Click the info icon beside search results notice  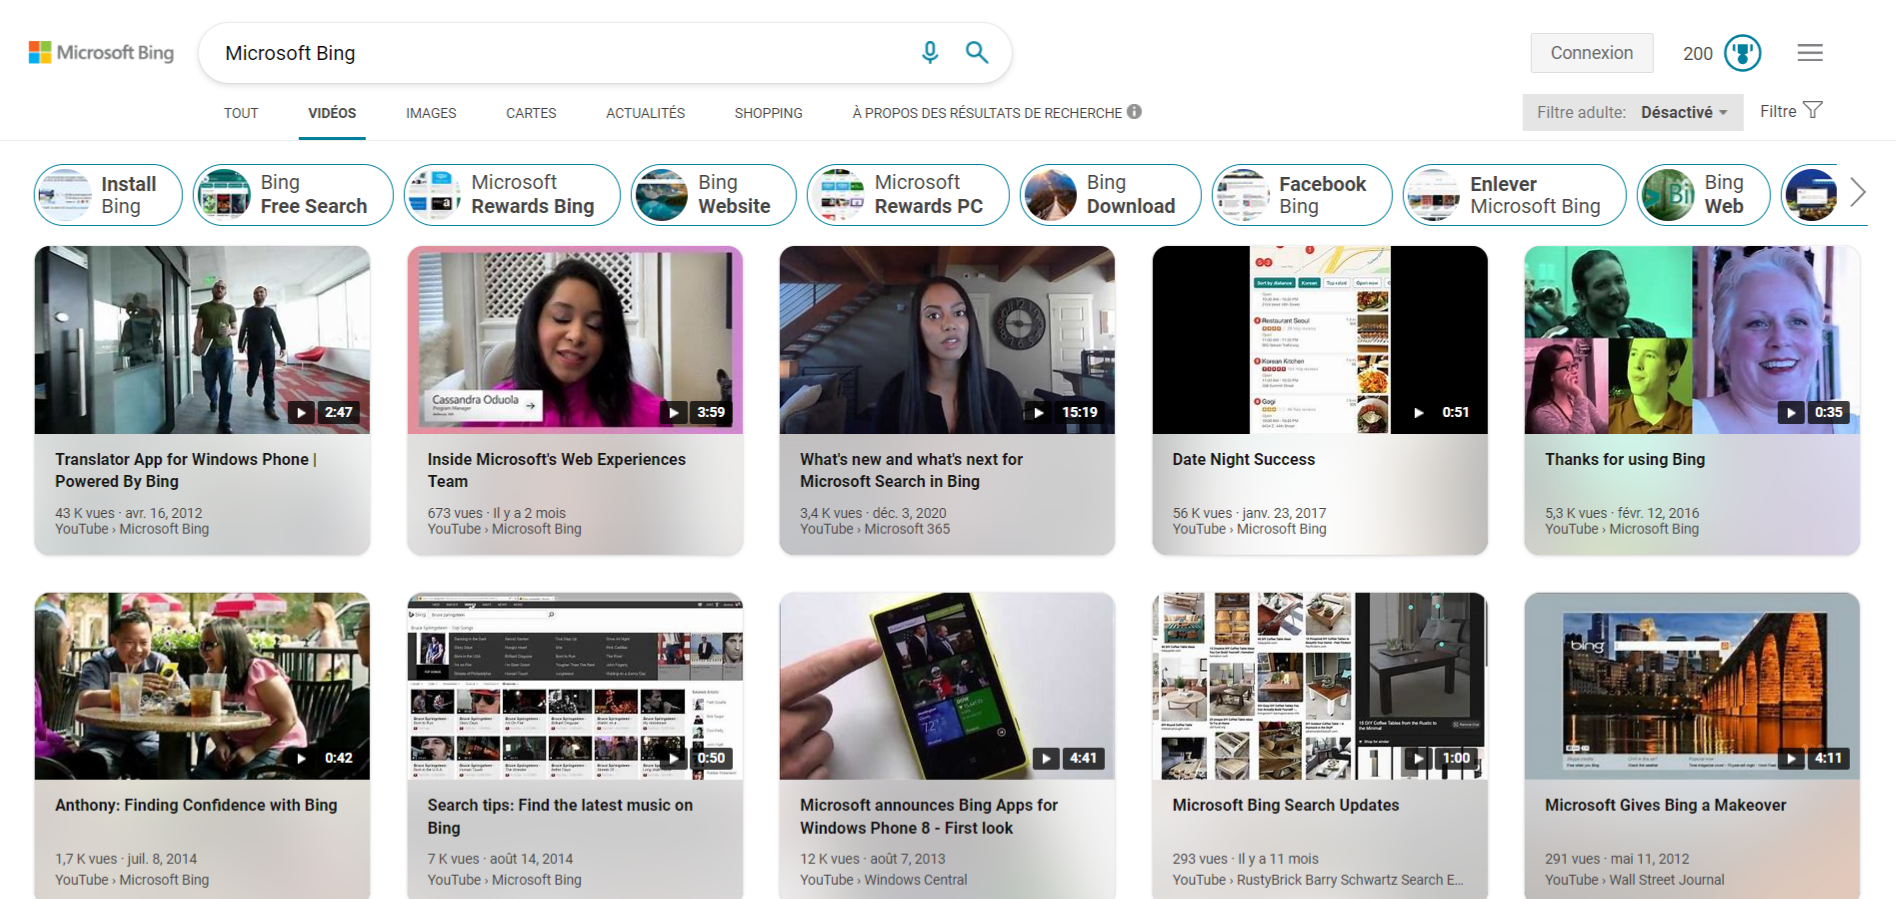1134,112
